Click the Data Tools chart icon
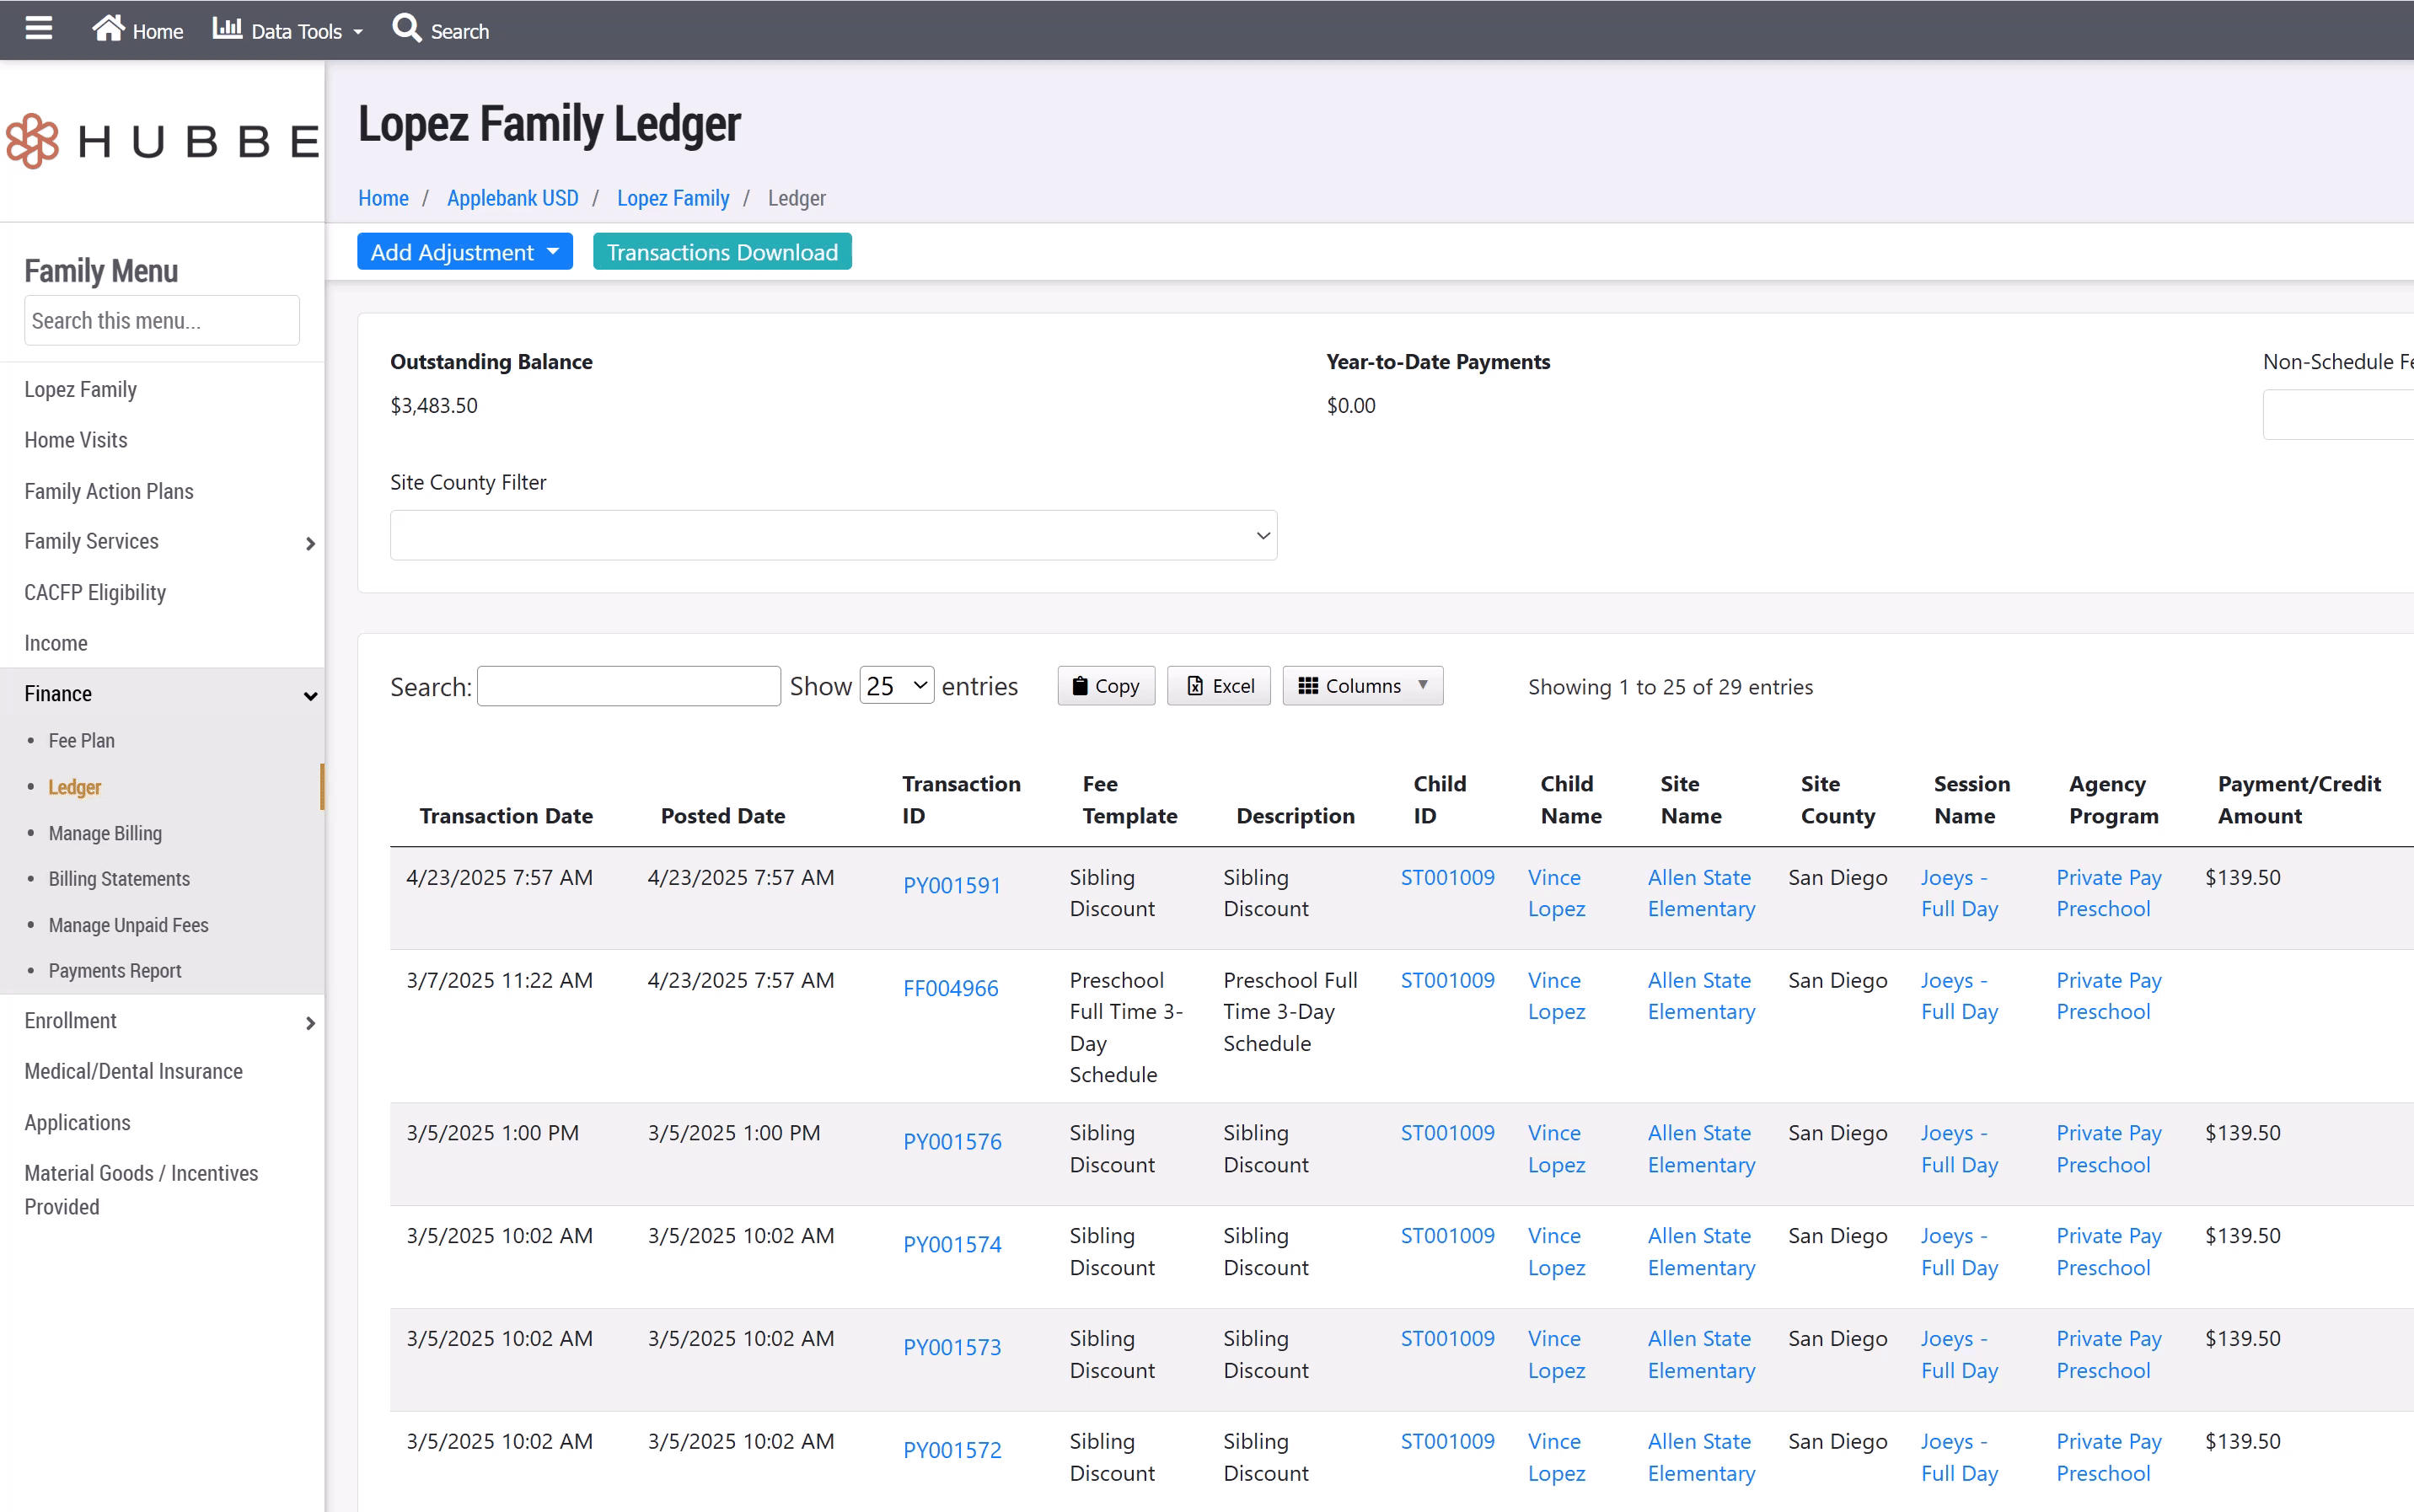The image size is (2414, 1512). (227, 28)
